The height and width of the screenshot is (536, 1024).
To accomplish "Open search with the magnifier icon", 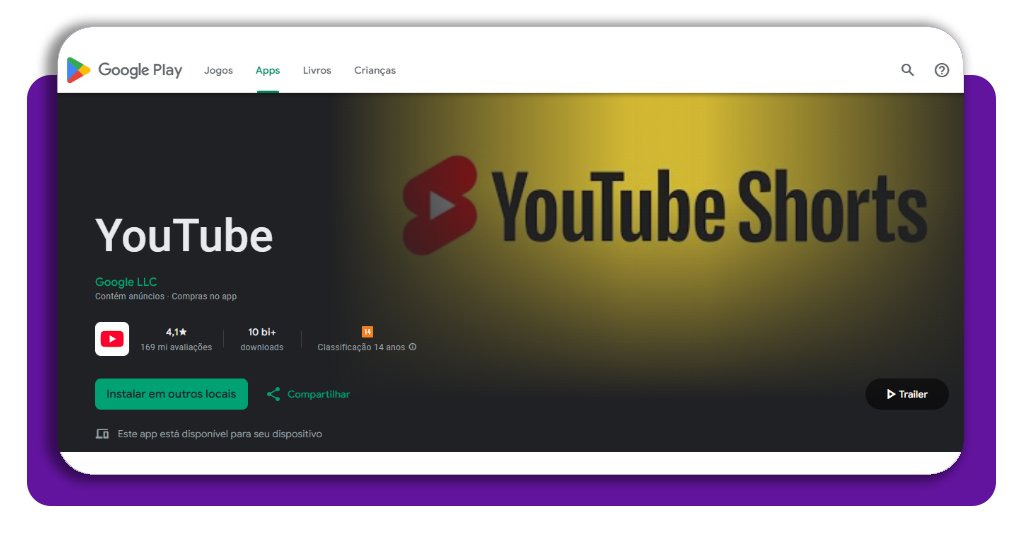I will tap(907, 70).
